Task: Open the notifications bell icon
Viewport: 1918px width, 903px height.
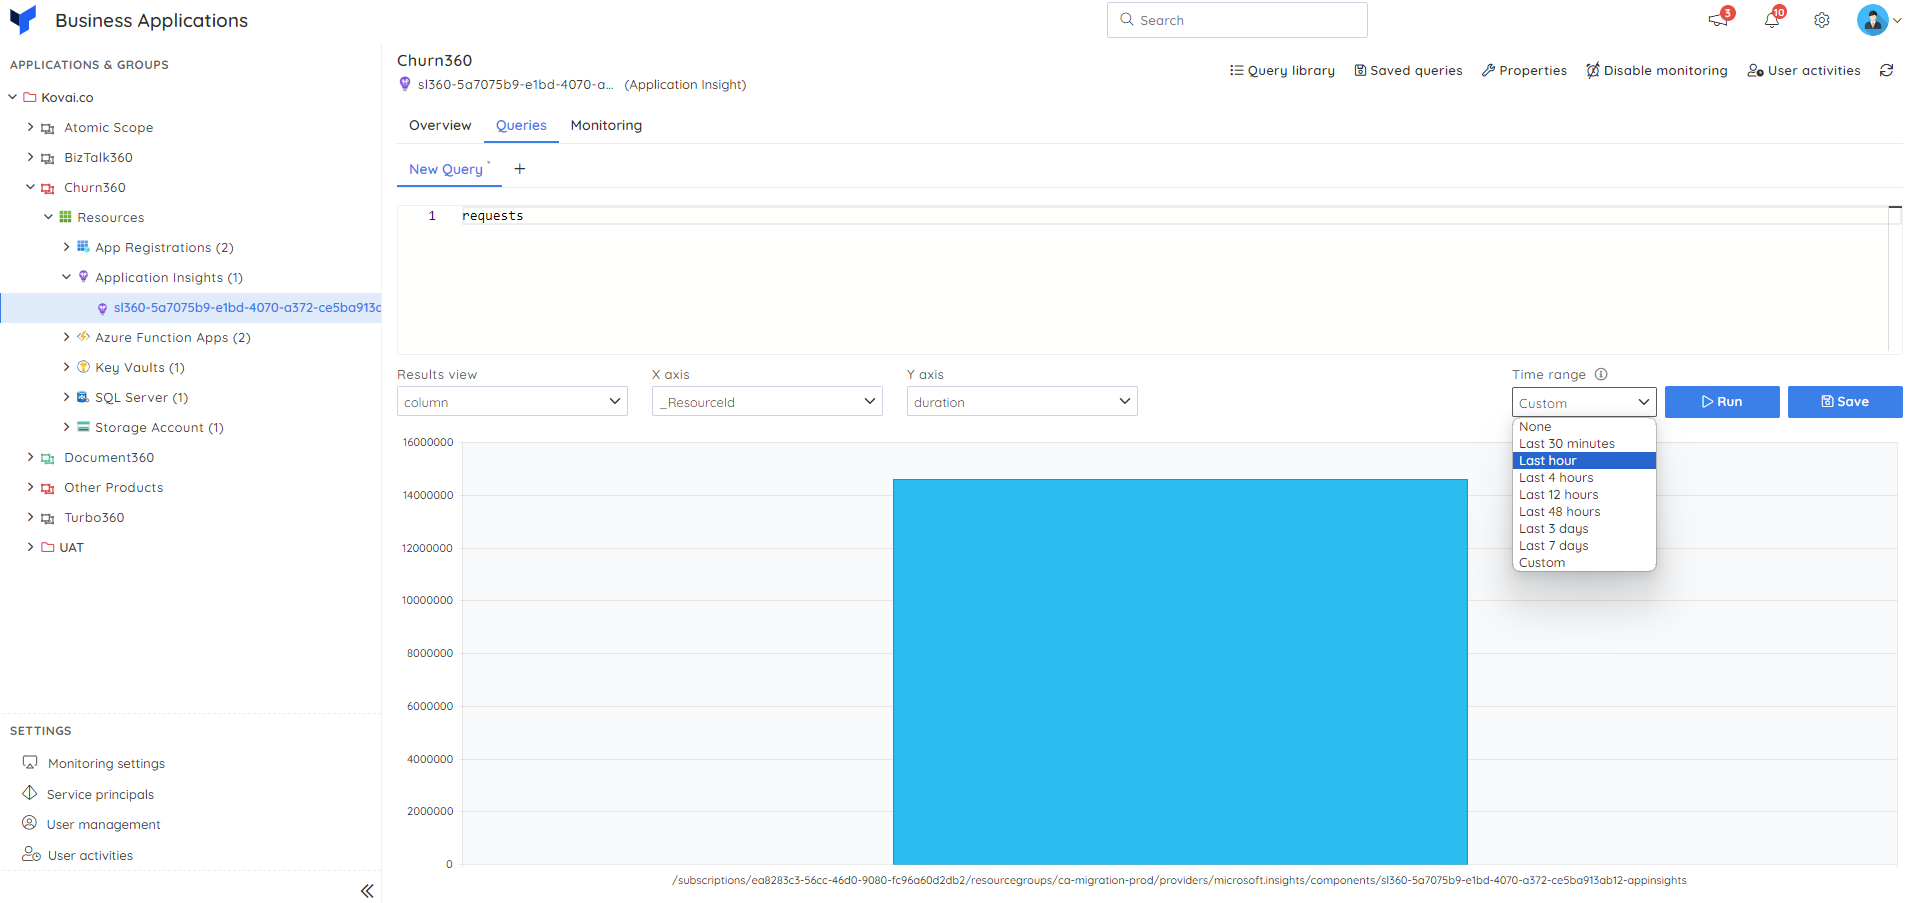Action: (1772, 20)
